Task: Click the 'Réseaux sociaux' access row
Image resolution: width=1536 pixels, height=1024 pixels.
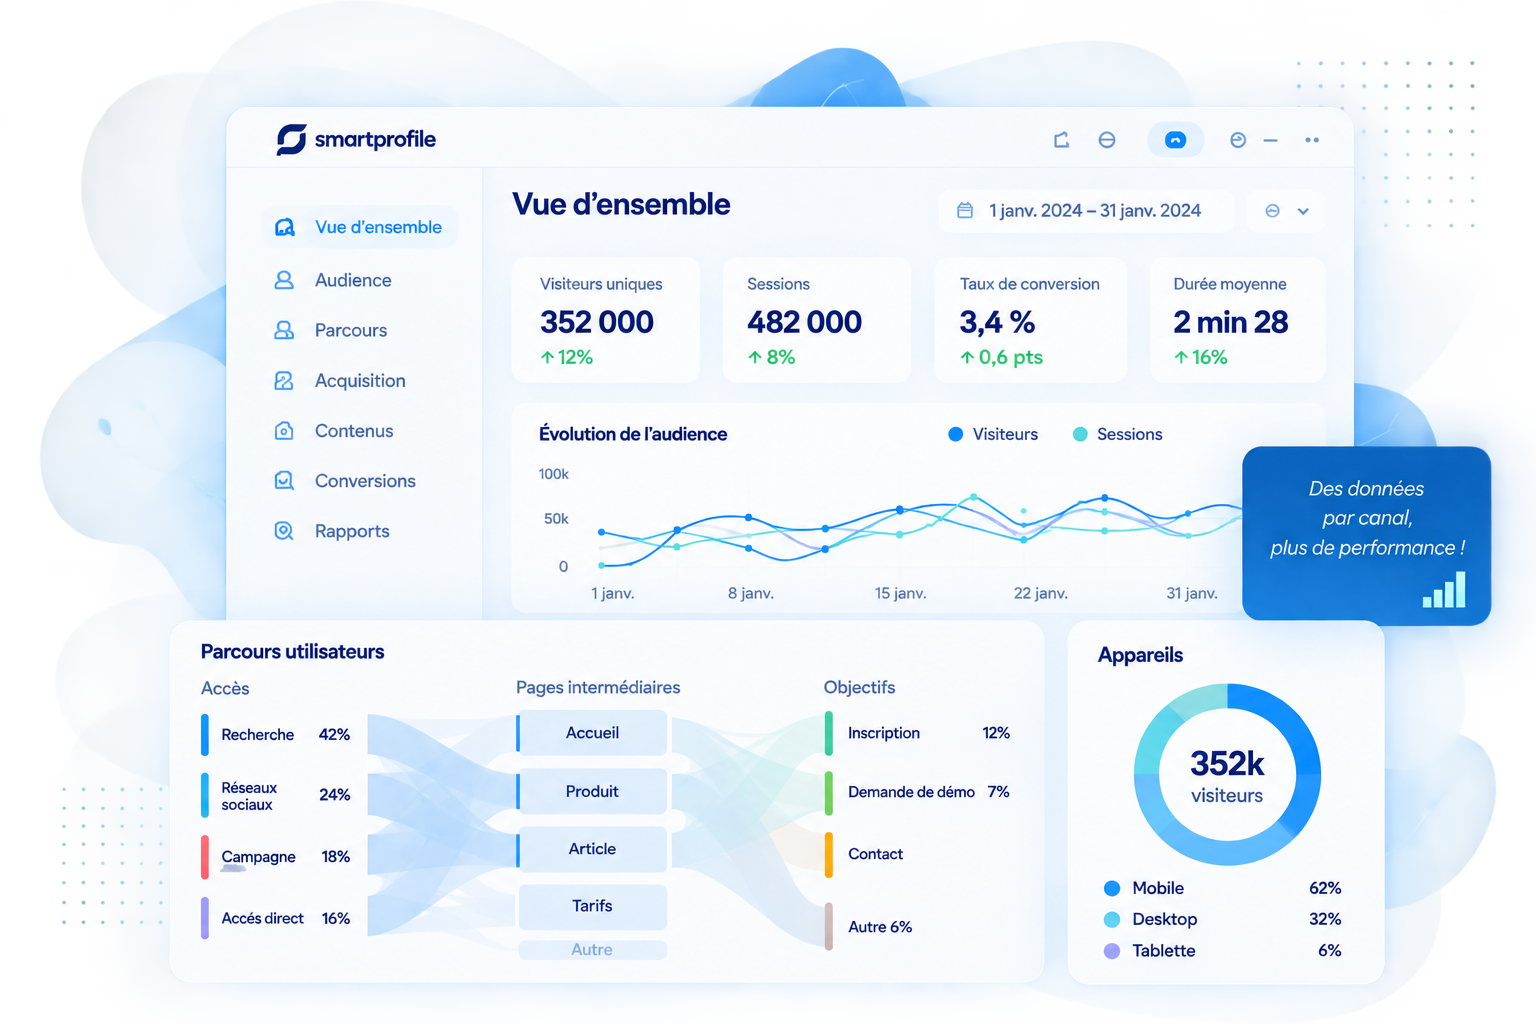Action: point(277,796)
